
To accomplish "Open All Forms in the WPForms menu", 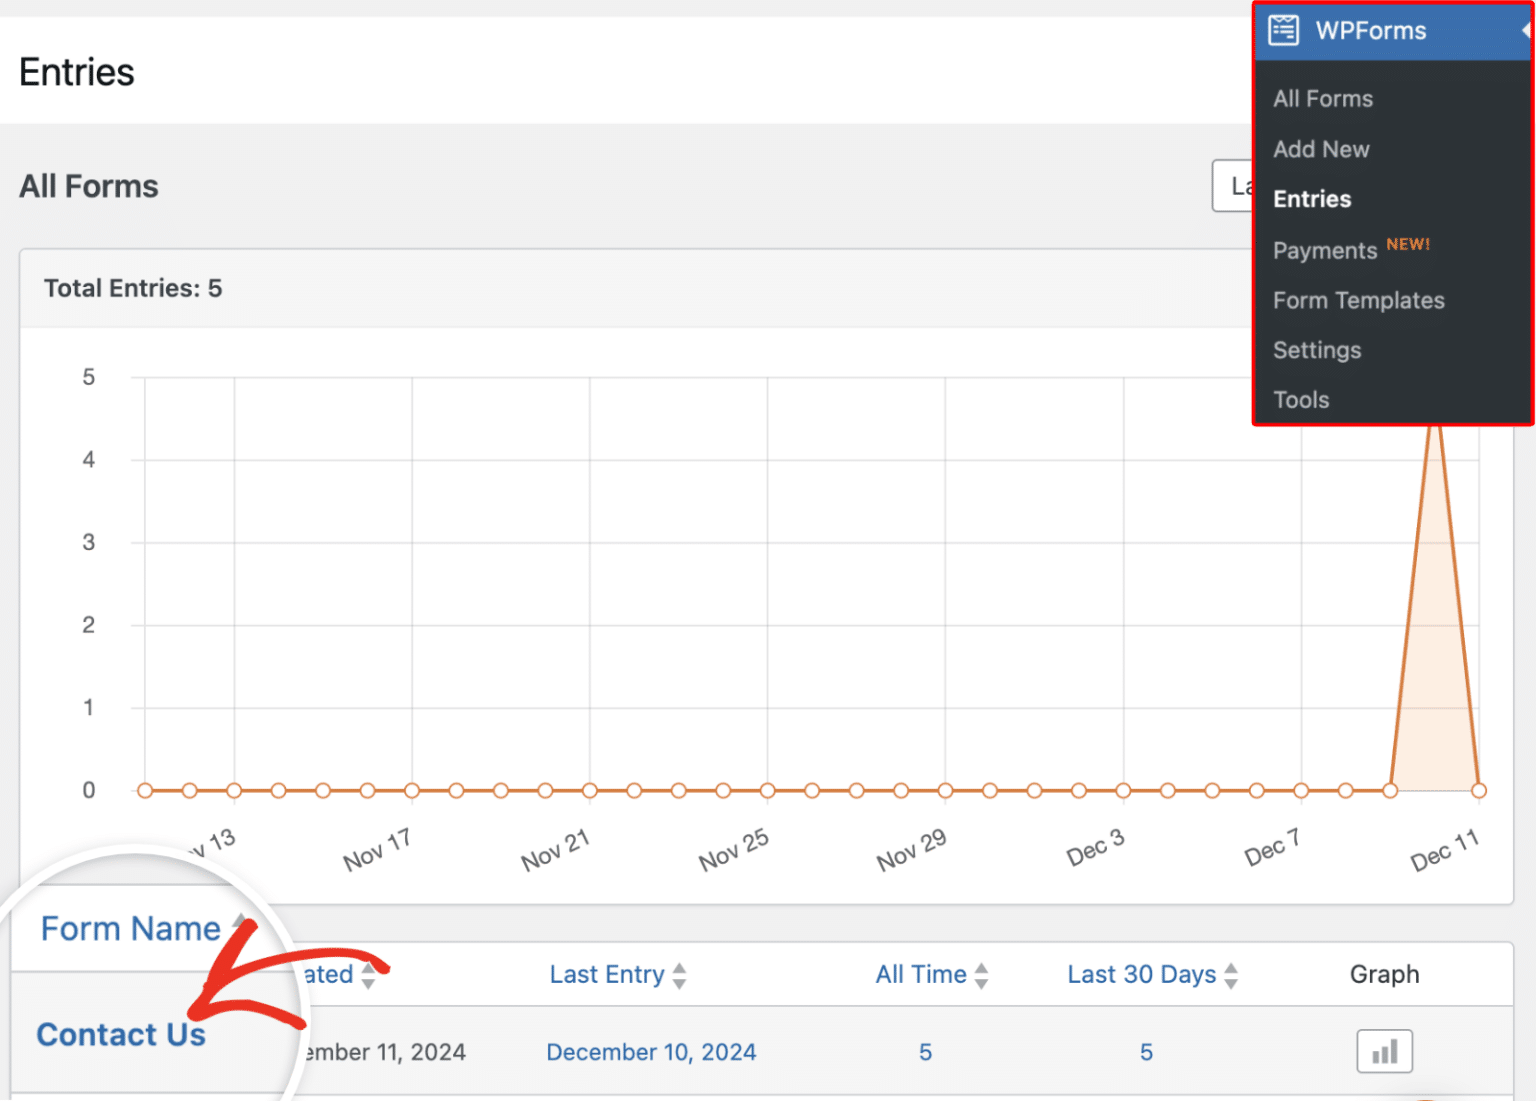I will [1322, 99].
